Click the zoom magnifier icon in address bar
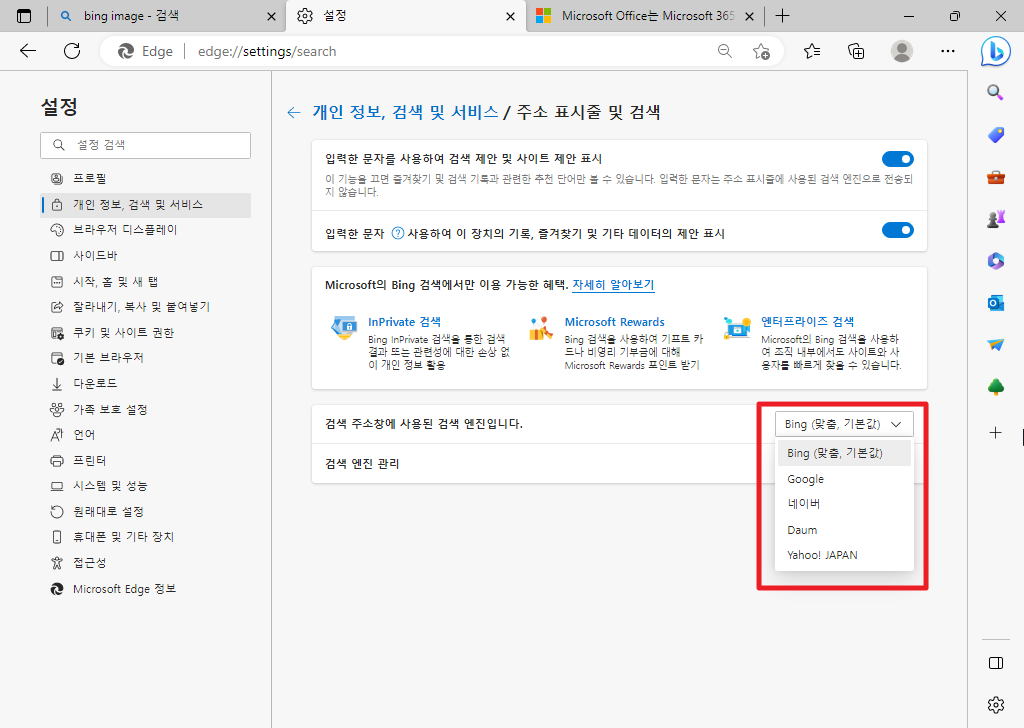 click(724, 51)
